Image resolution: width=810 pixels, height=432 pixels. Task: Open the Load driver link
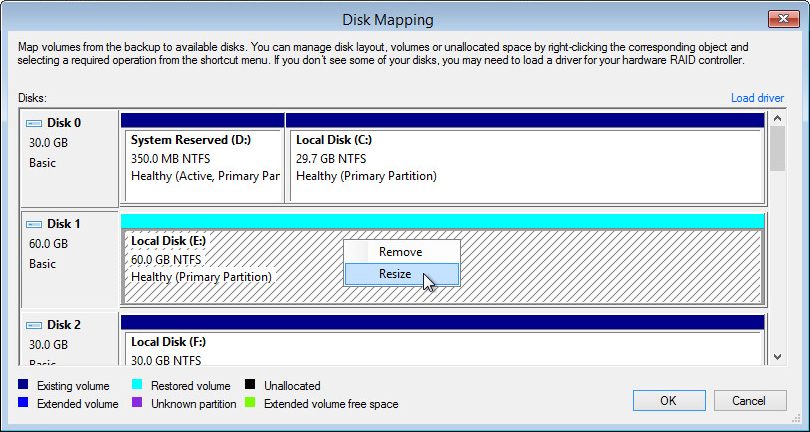pos(758,98)
